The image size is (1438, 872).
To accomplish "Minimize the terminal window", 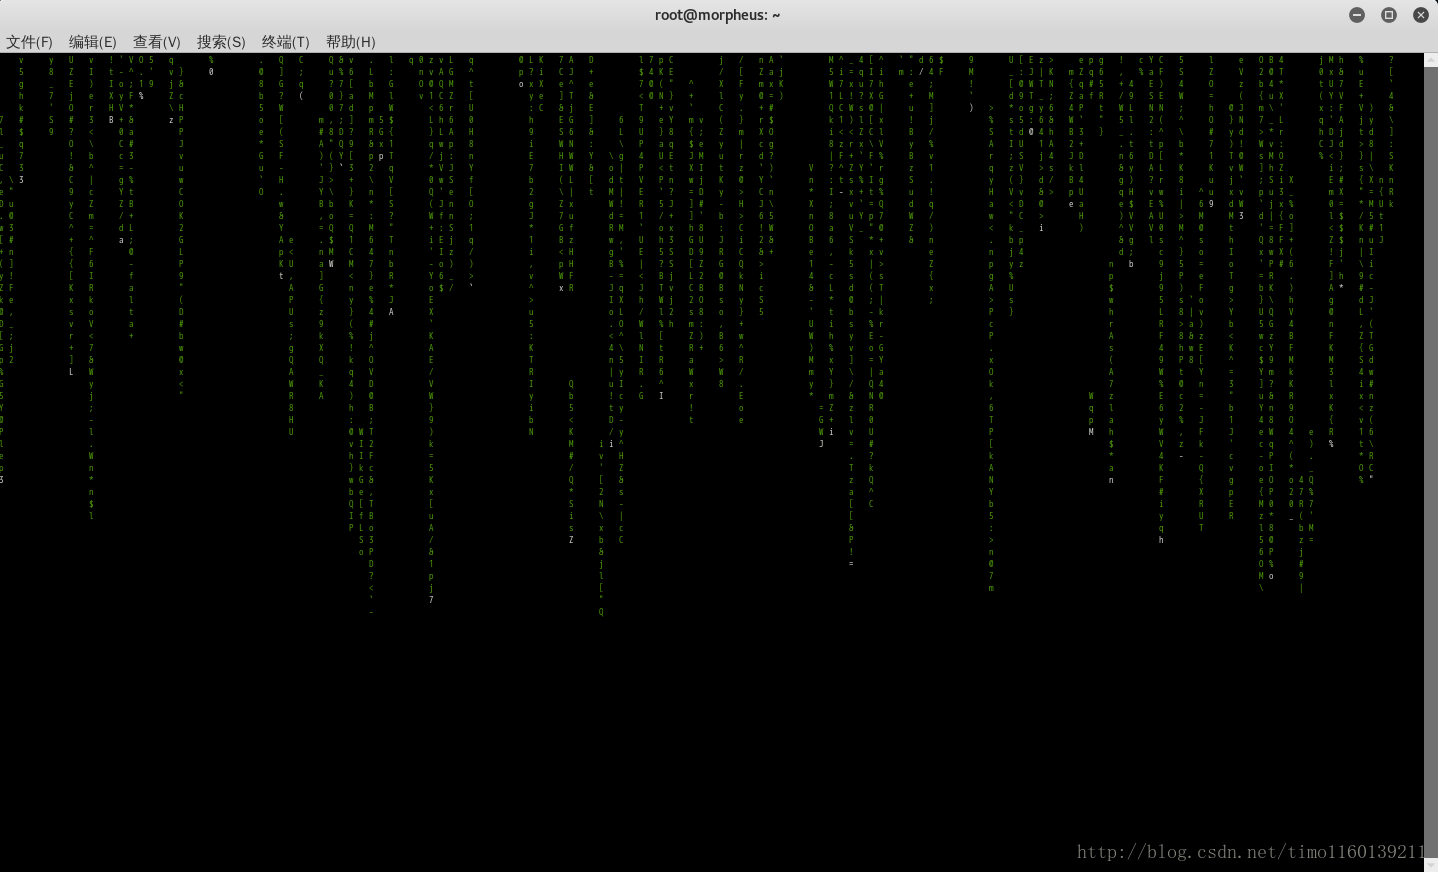I will [1357, 15].
